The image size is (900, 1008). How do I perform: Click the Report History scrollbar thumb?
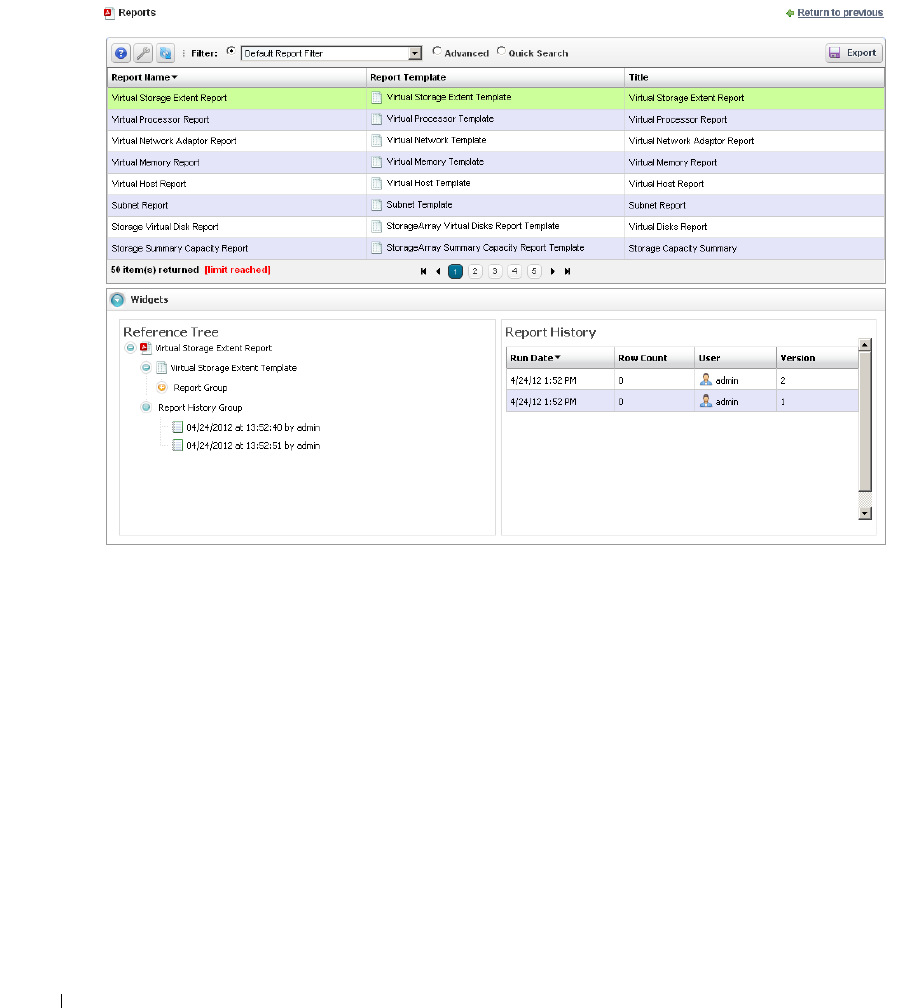[865, 422]
